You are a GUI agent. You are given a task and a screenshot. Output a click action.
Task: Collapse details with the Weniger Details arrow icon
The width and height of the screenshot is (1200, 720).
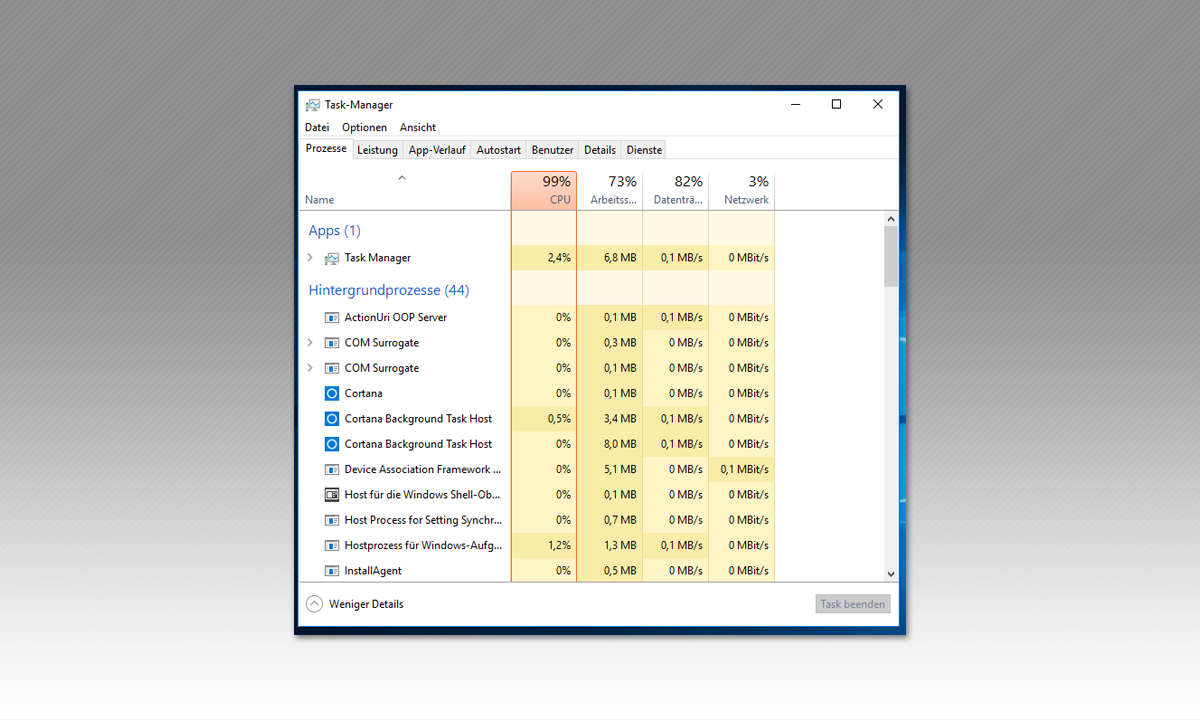click(314, 604)
